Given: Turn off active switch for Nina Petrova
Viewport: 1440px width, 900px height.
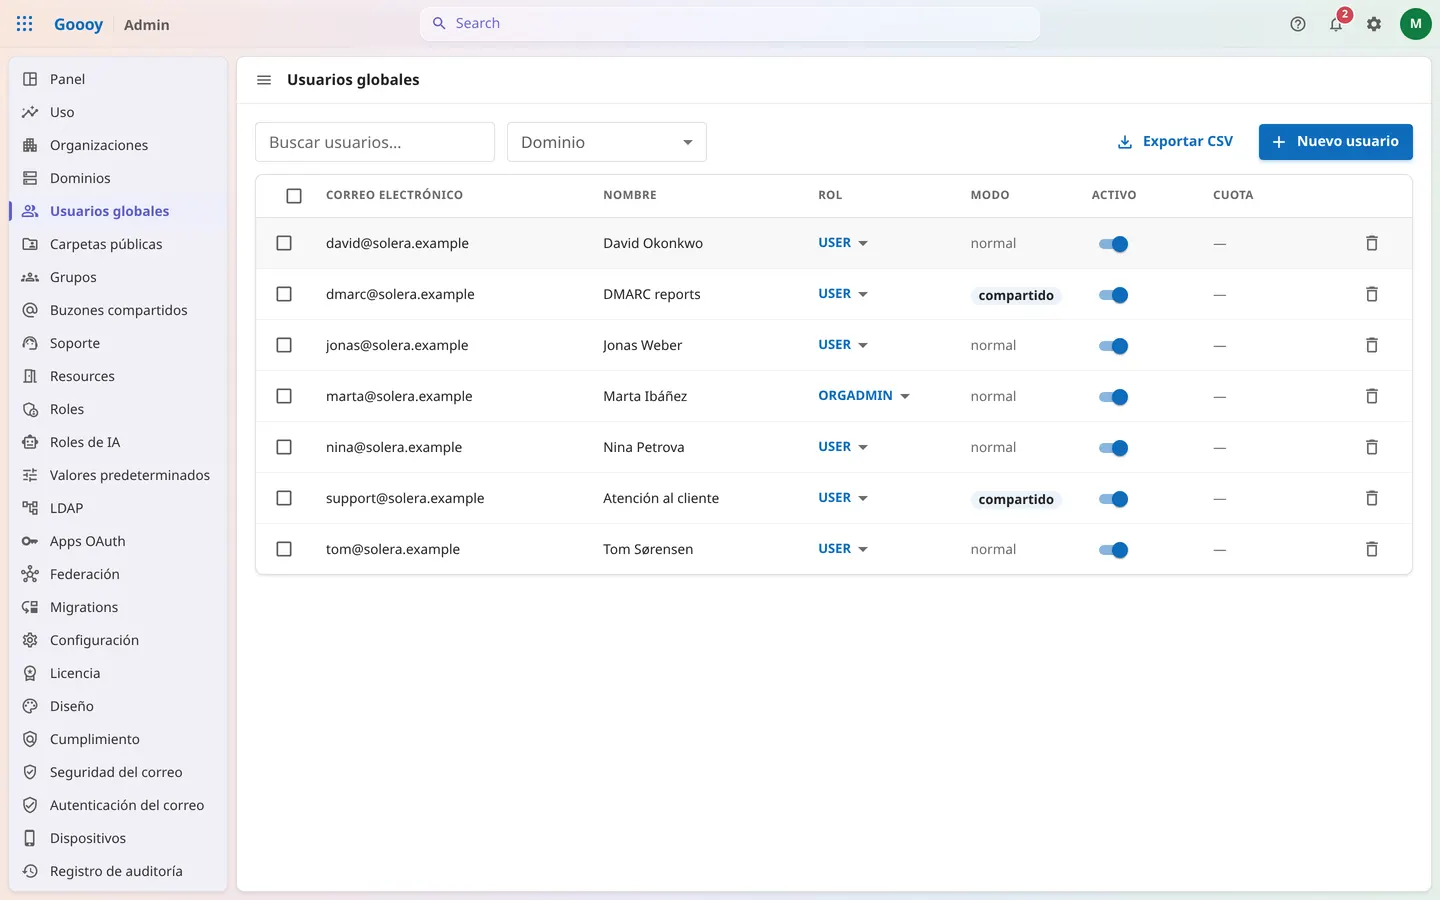Looking at the screenshot, I should [x=1113, y=448].
